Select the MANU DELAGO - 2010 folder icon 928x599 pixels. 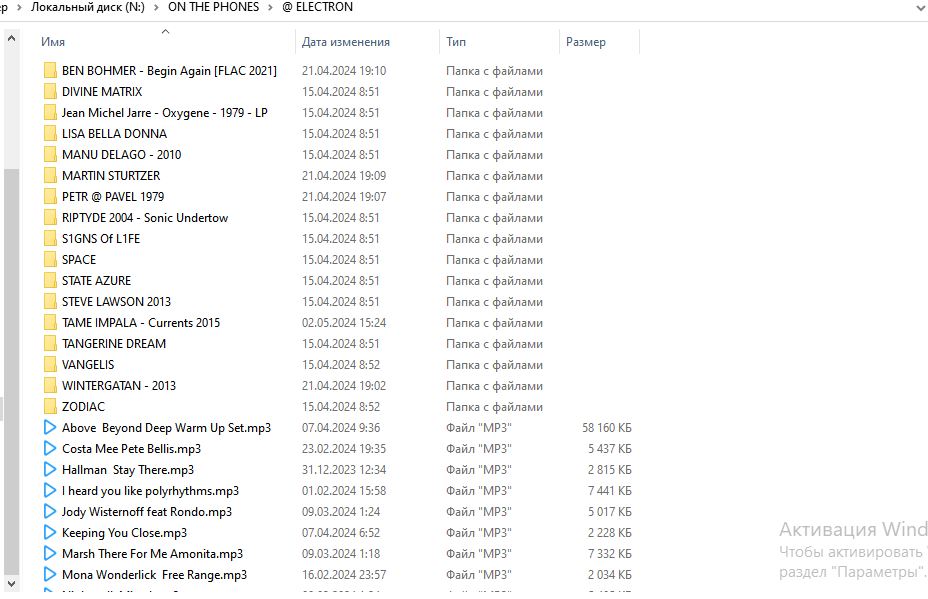[x=50, y=154]
